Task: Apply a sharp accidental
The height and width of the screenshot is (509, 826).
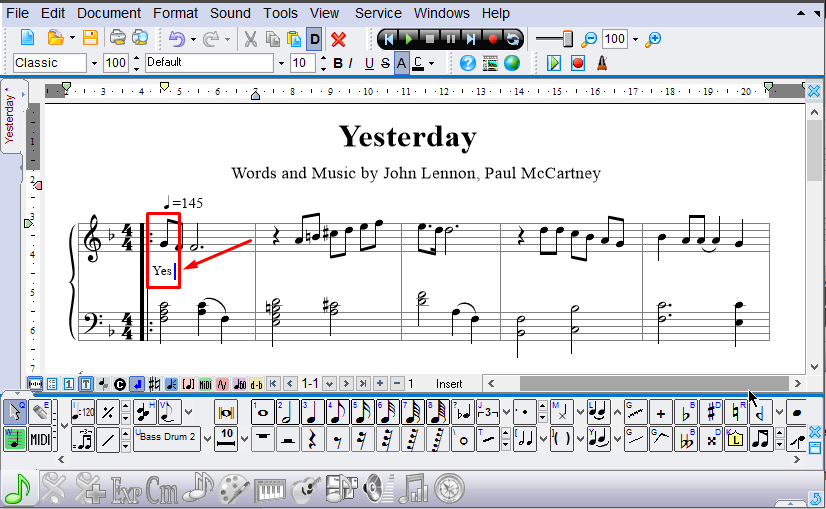Action: click(x=711, y=412)
